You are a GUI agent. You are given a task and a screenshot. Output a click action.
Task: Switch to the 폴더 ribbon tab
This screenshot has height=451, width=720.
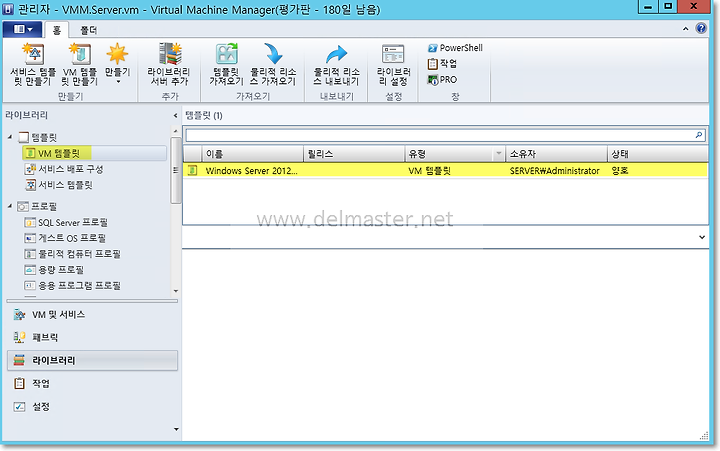tap(89, 30)
